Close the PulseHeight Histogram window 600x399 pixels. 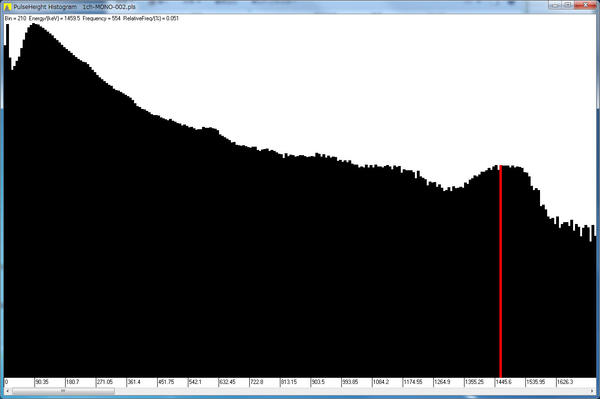point(585,5)
